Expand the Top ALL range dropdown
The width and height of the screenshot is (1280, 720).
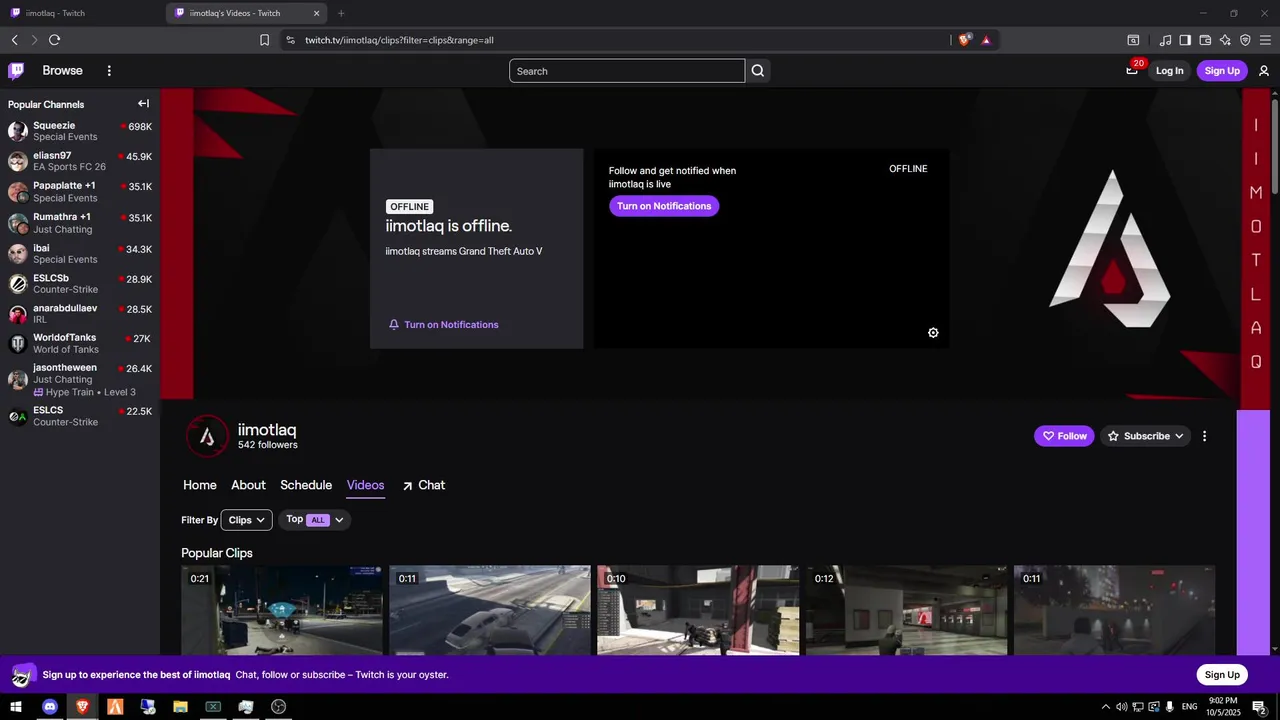pyautogui.click(x=314, y=520)
